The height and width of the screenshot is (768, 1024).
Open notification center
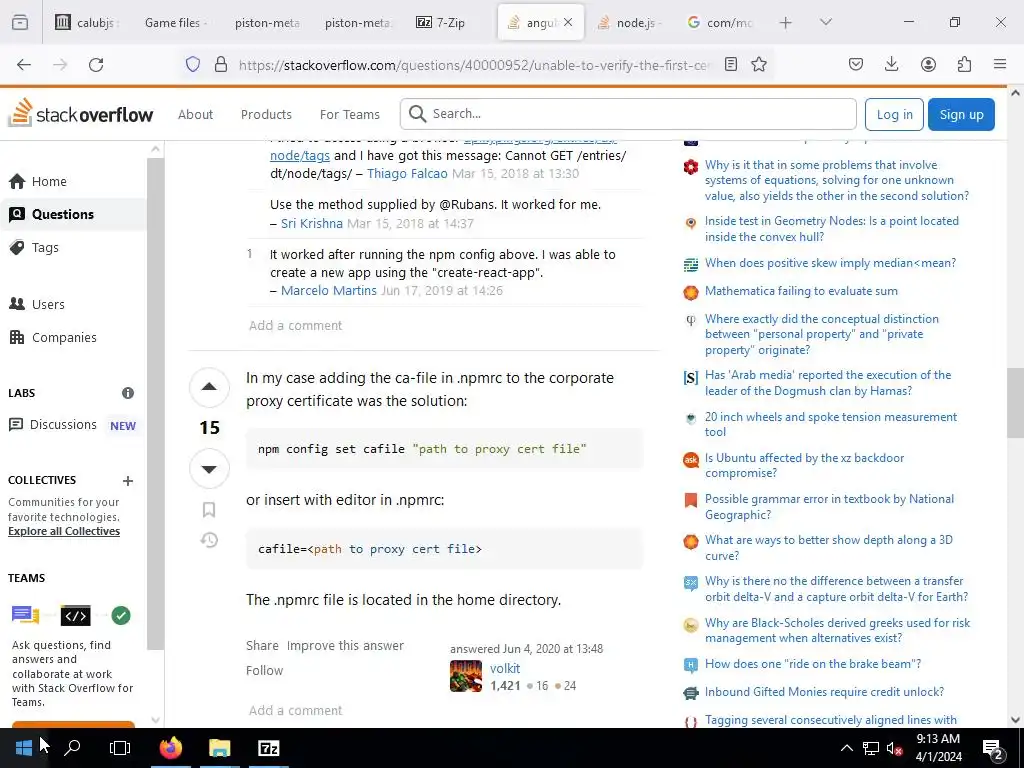click(x=993, y=748)
